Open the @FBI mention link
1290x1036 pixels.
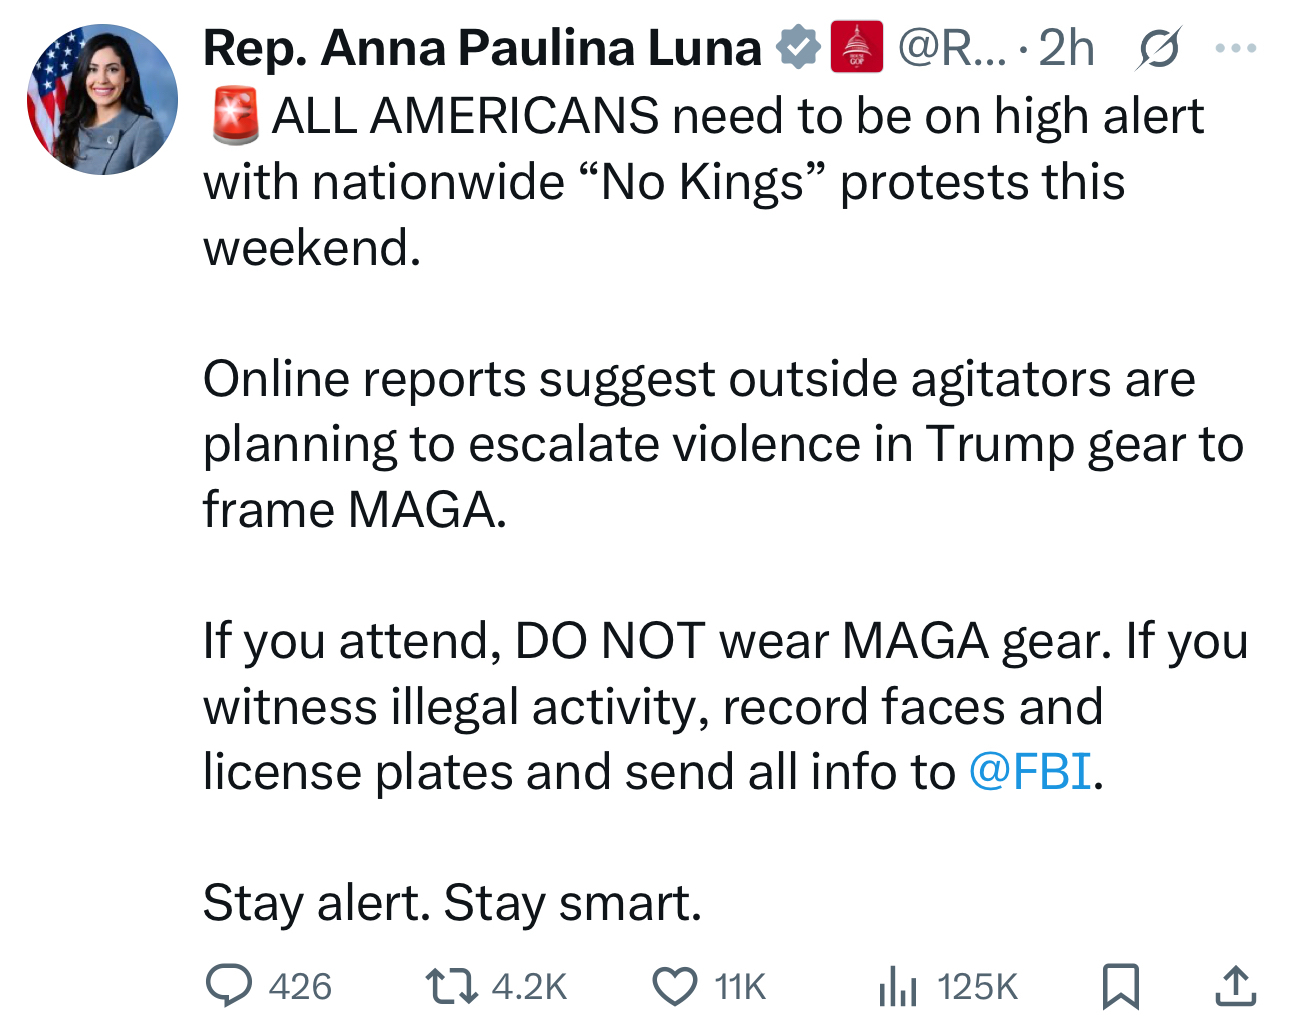(x=1030, y=772)
